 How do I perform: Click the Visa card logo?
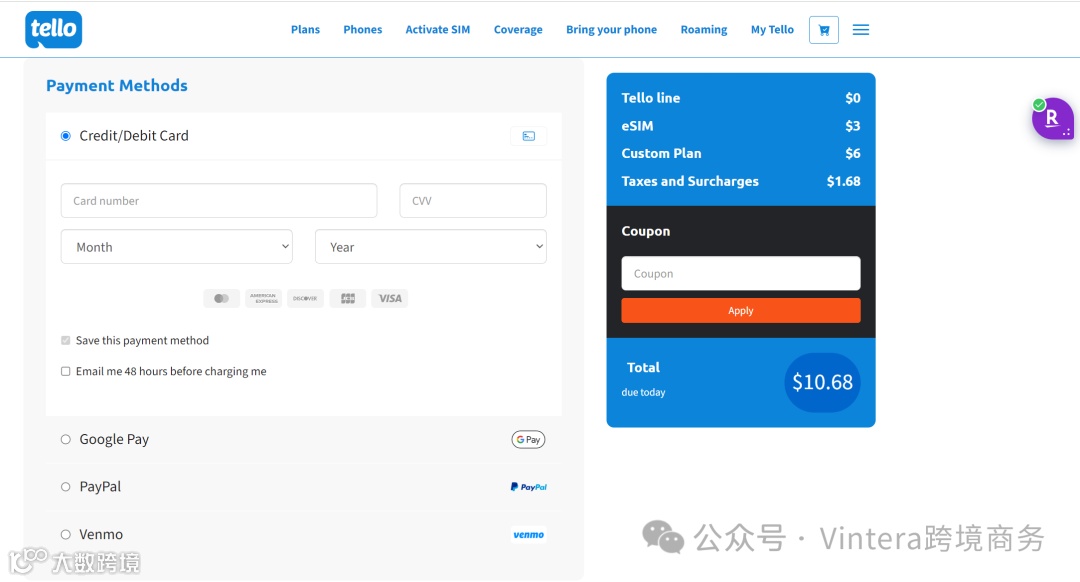click(x=390, y=298)
